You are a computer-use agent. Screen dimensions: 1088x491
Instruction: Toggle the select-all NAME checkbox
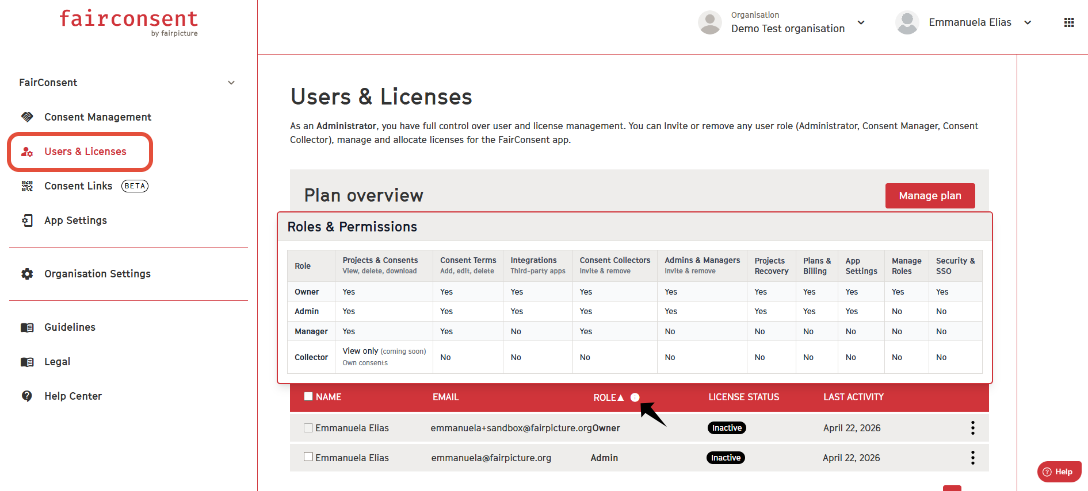308,397
